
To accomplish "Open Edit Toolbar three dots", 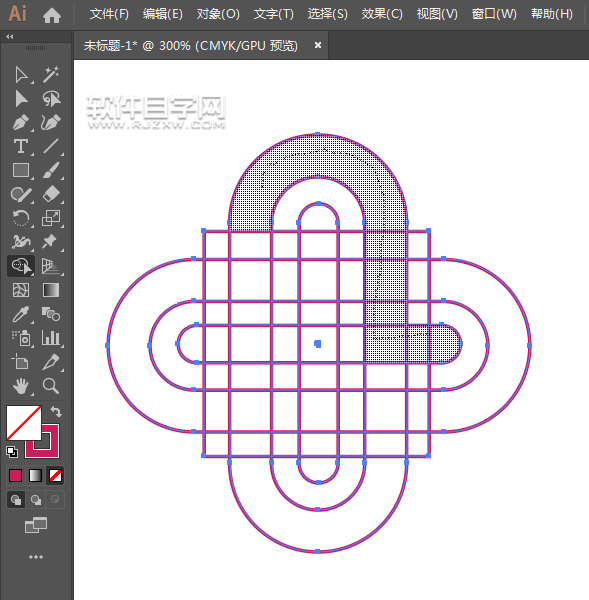I will click(x=36, y=557).
